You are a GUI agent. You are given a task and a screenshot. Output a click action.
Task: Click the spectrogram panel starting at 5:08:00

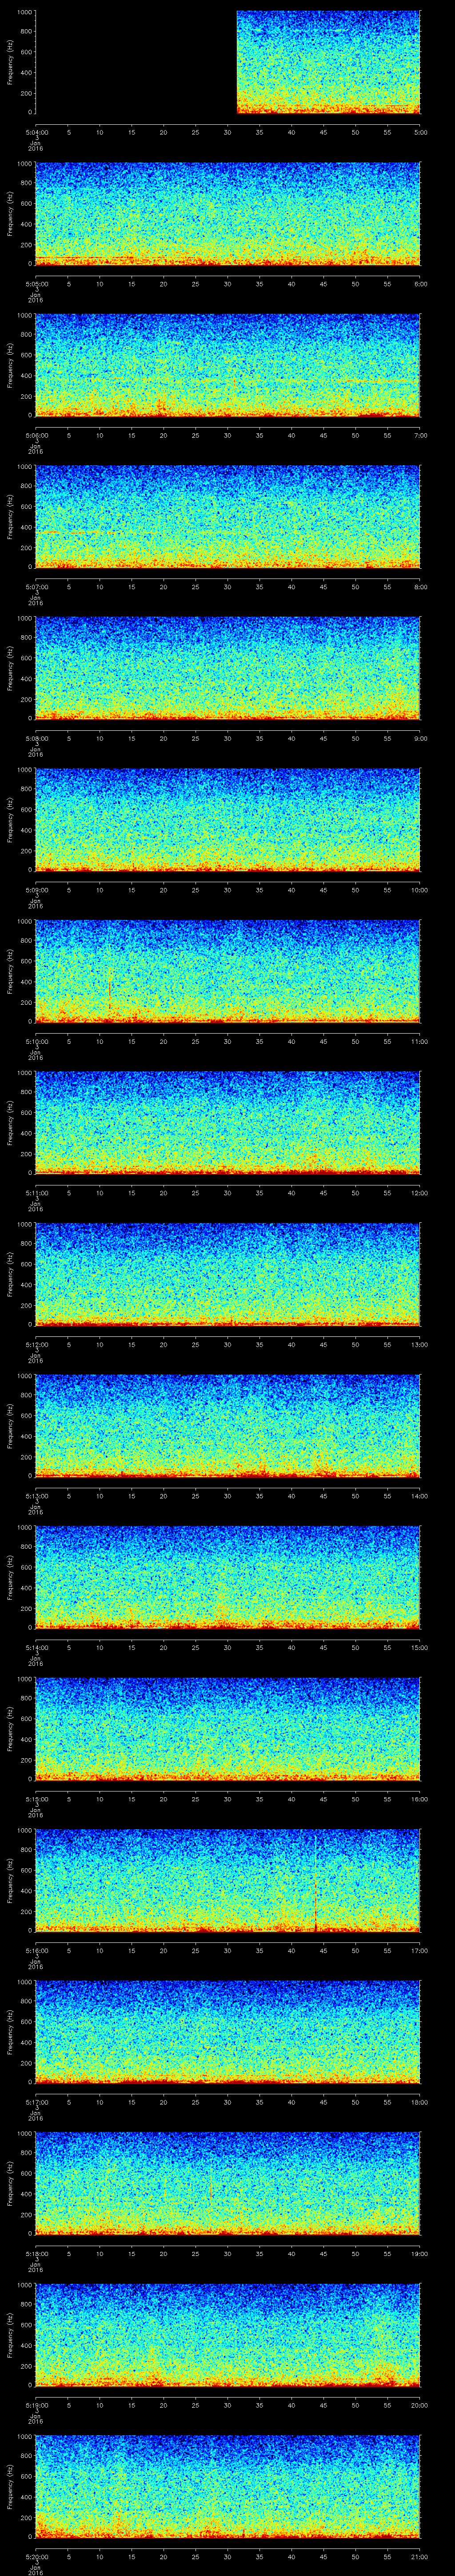coord(228,669)
